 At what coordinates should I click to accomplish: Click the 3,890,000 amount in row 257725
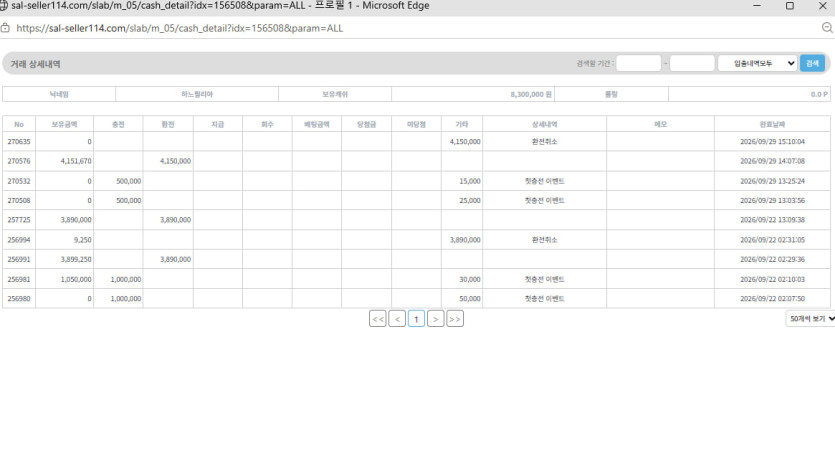pos(175,219)
